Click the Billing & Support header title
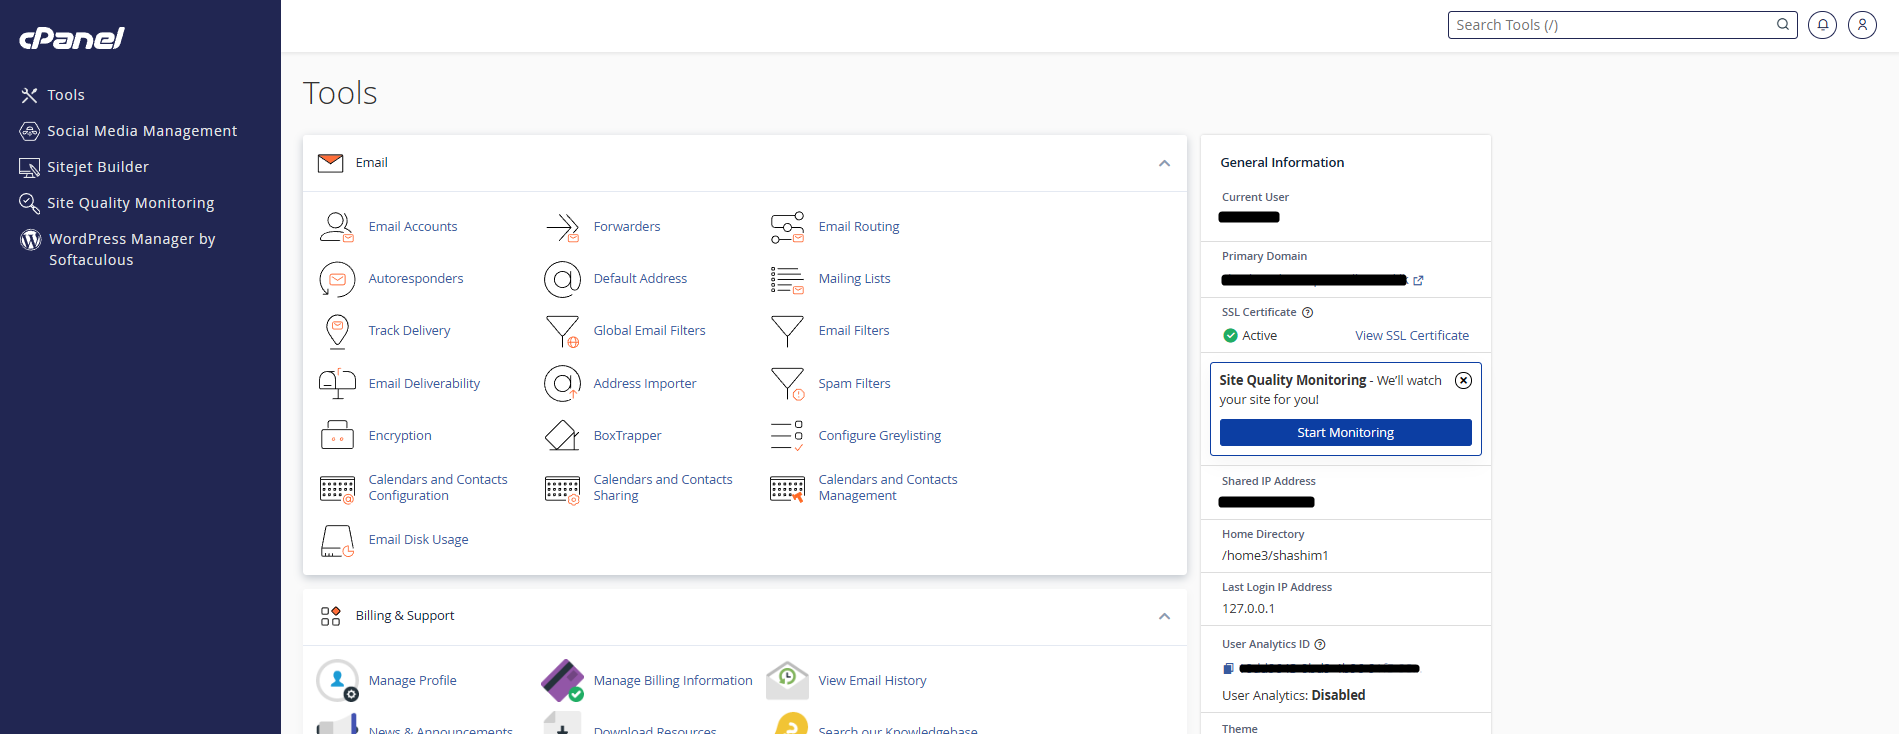 click(x=405, y=616)
